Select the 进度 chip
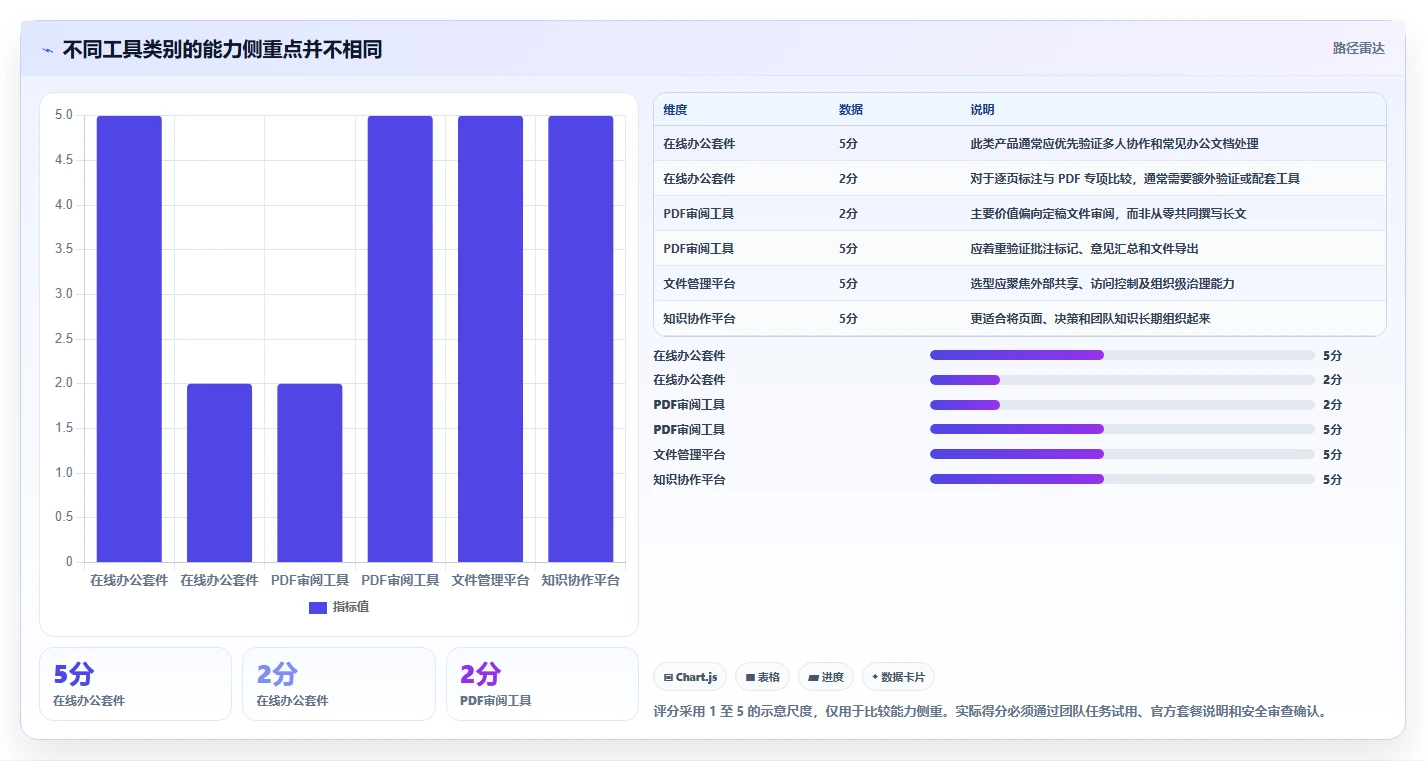Screen dimensions: 1426x761 (825, 677)
